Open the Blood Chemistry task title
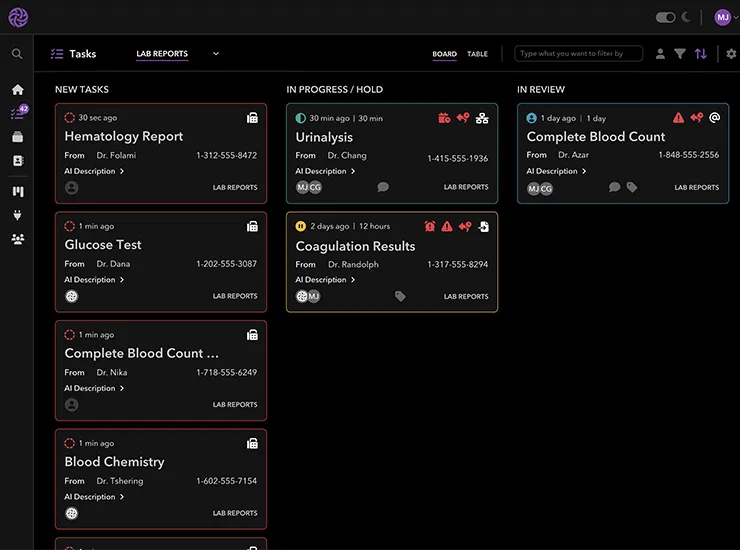This screenshot has height=550, width=740. (114, 462)
